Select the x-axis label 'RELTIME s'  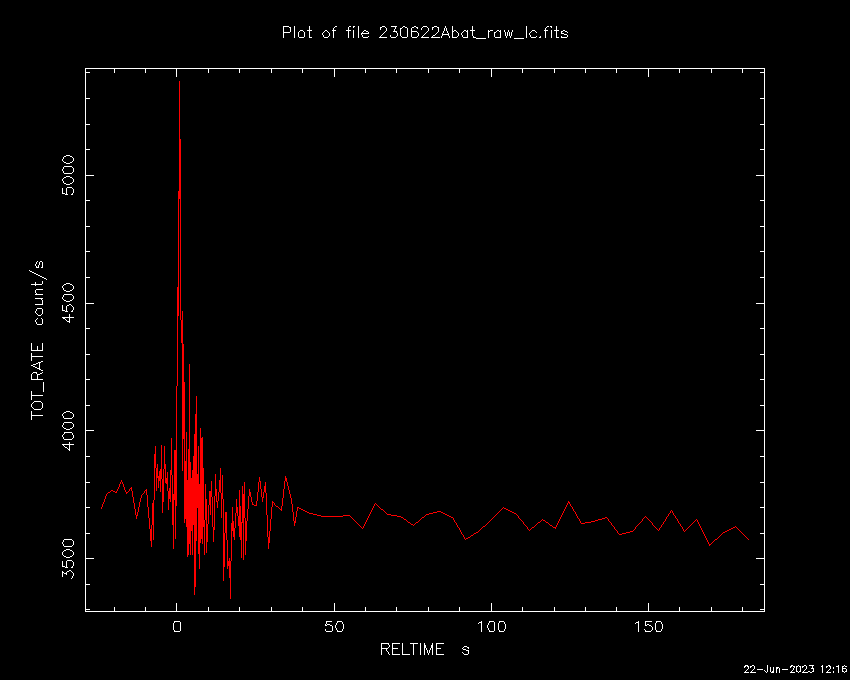pos(424,649)
